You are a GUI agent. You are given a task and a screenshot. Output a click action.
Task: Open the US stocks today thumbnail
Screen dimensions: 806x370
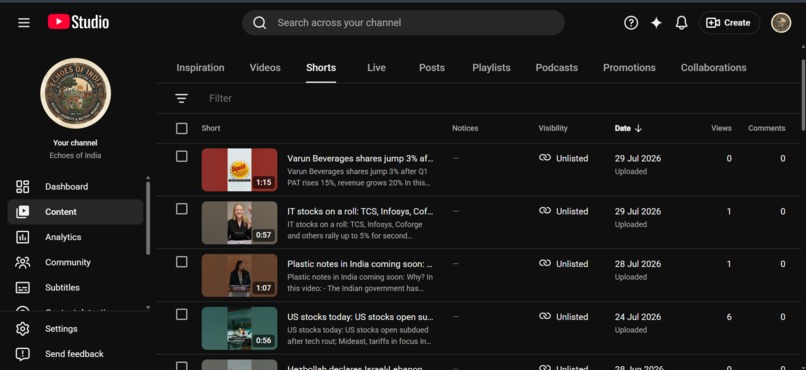coord(240,328)
